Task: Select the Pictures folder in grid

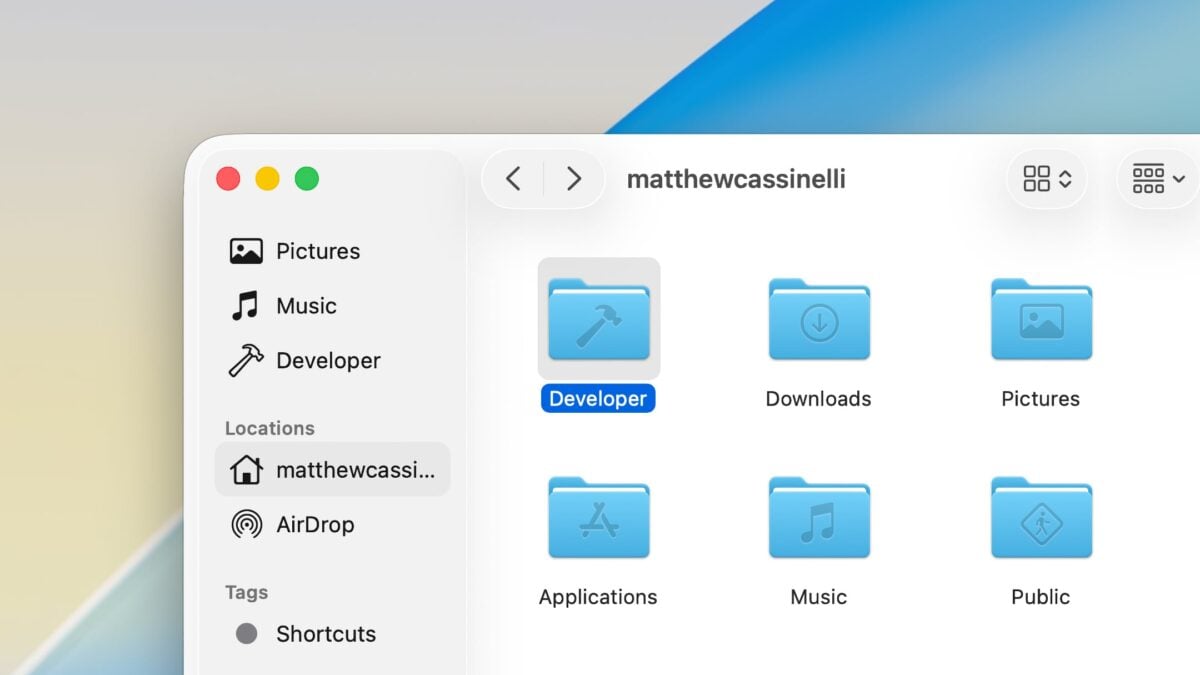Action: click(1040, 320)
